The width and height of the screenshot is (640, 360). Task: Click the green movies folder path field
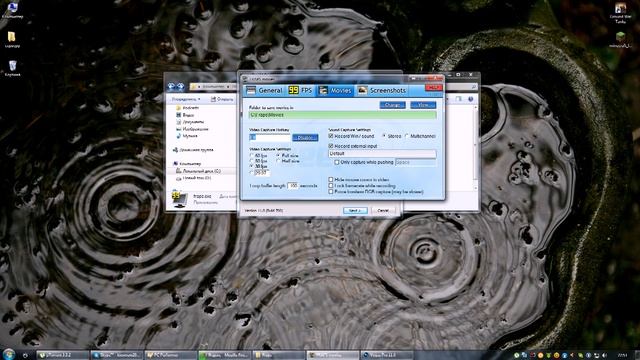coord(342,115)
